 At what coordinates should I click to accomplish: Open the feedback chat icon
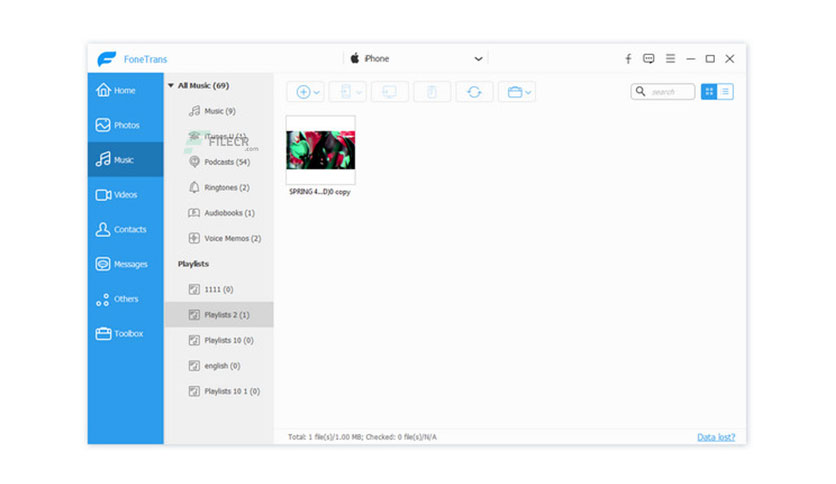pyautogui.click(x=648, y=59)
